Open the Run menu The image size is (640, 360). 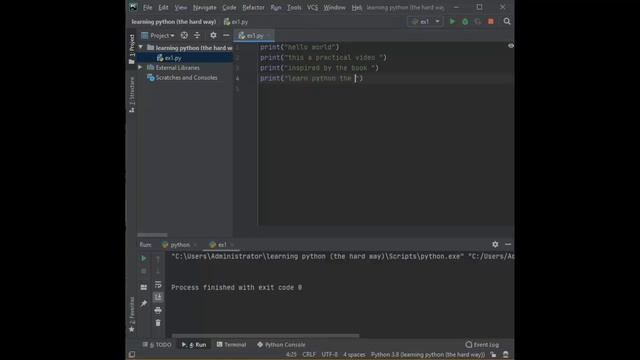click(x=276, y=7)
